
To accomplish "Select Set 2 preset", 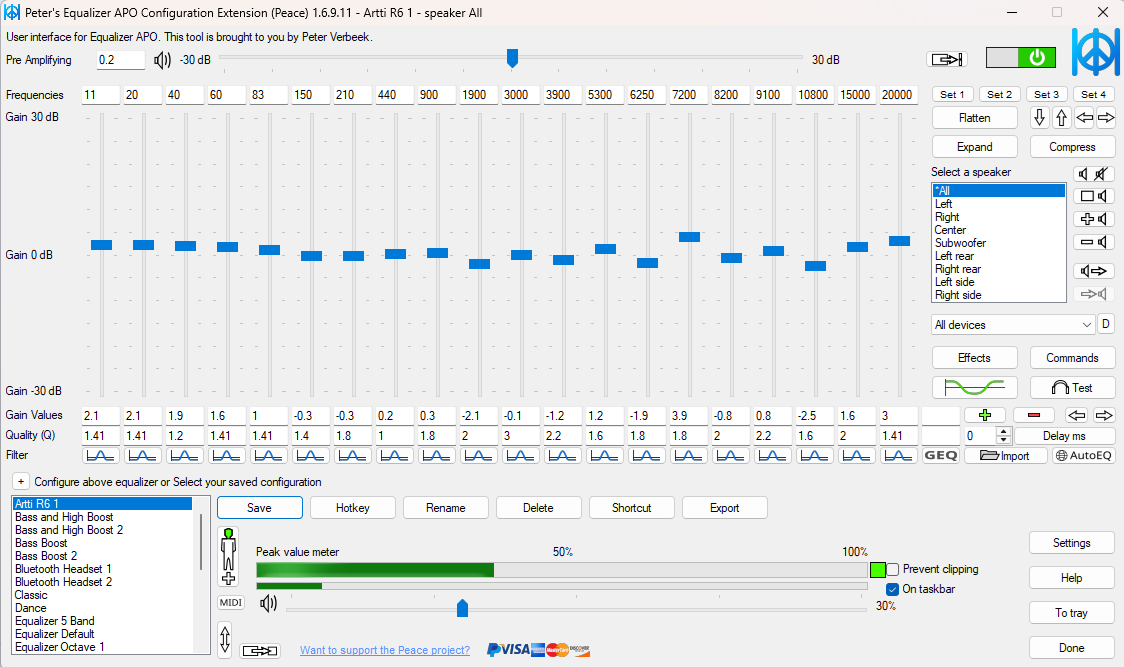I will click(x=999, y=94).
